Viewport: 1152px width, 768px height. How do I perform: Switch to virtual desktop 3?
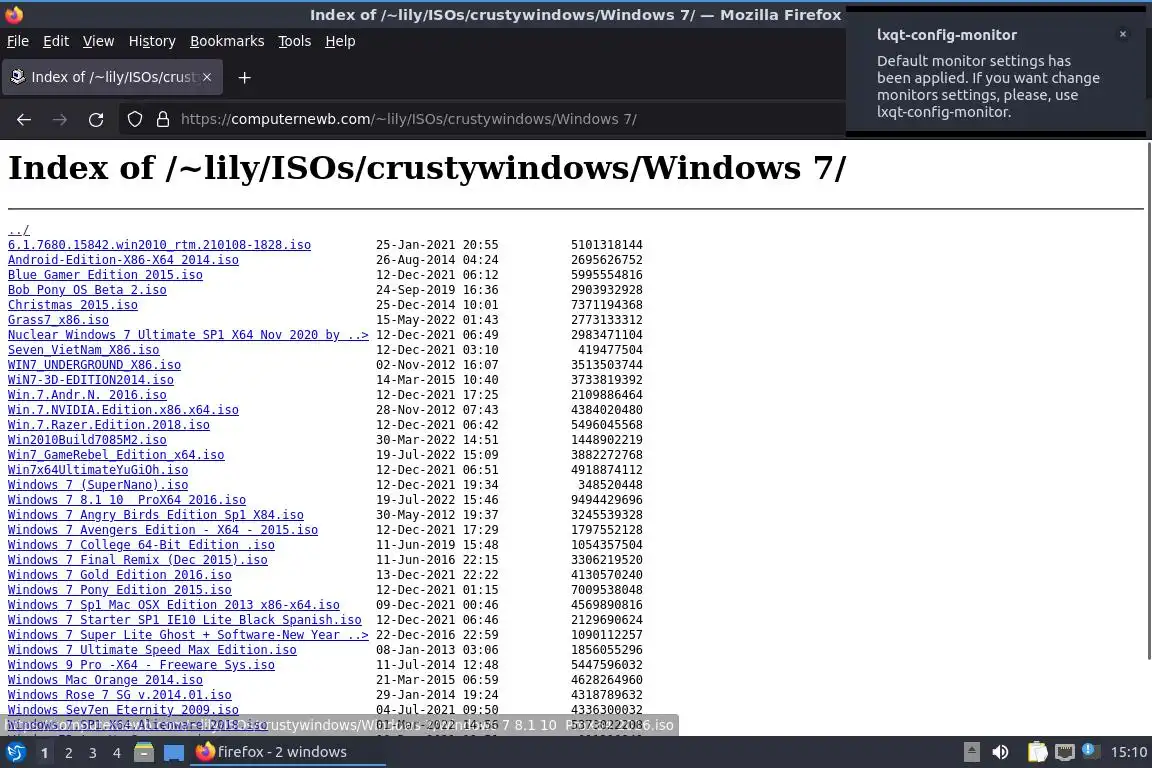(93, 753)
